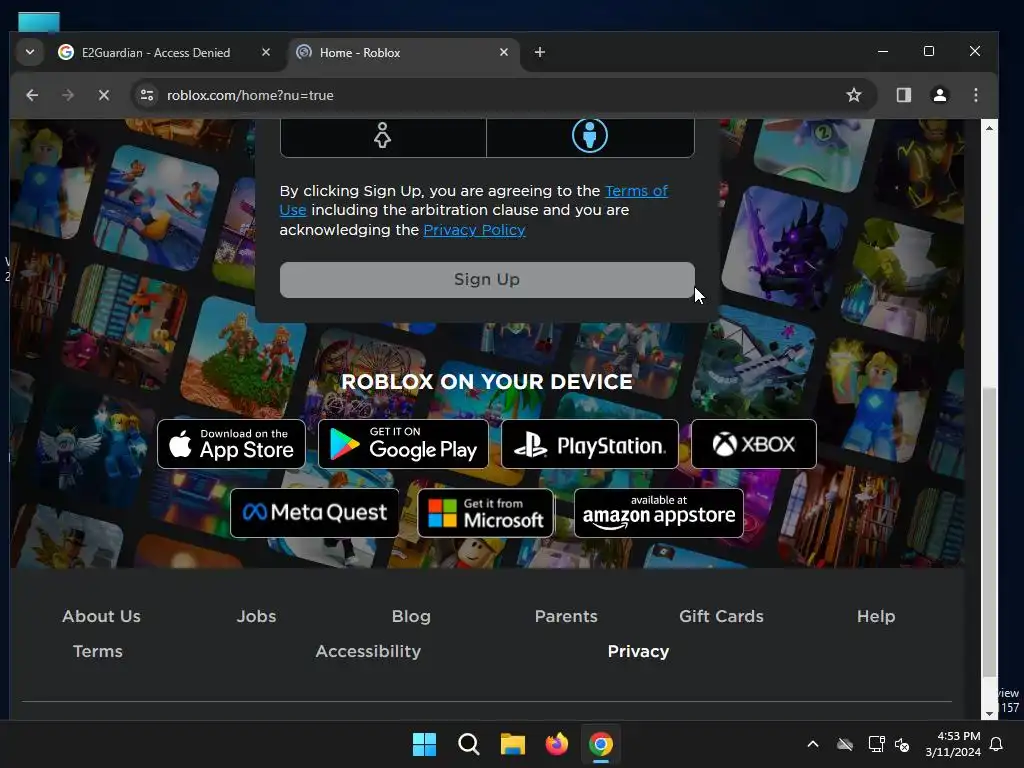This screenshot has height=768, width=1024.
Task: Open the Terms footer link
Action: click(97, 651)
